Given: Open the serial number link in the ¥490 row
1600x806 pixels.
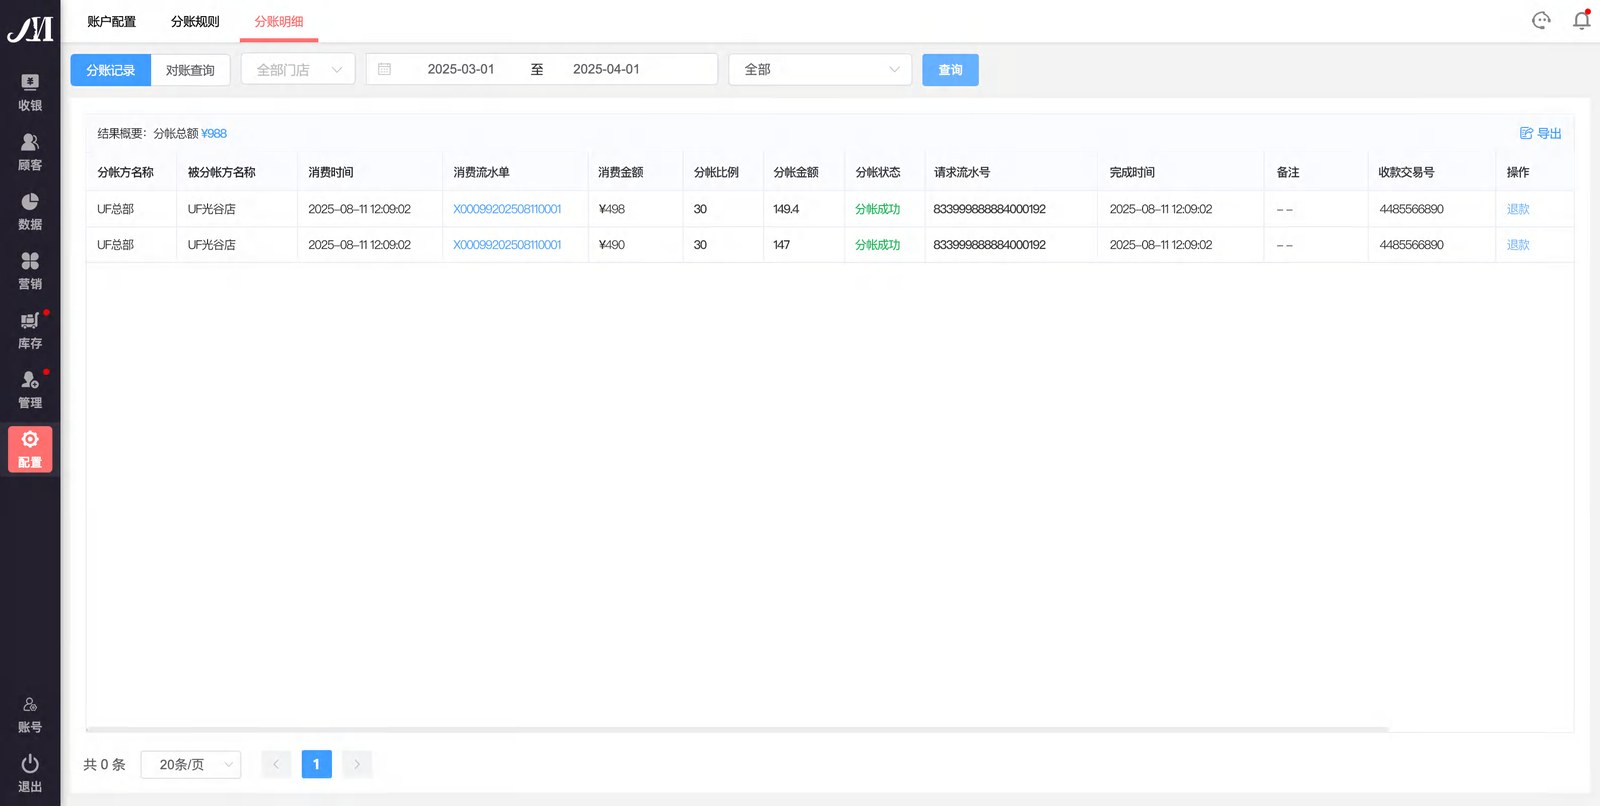Looking at the screenshot, I should click(507, 245).
